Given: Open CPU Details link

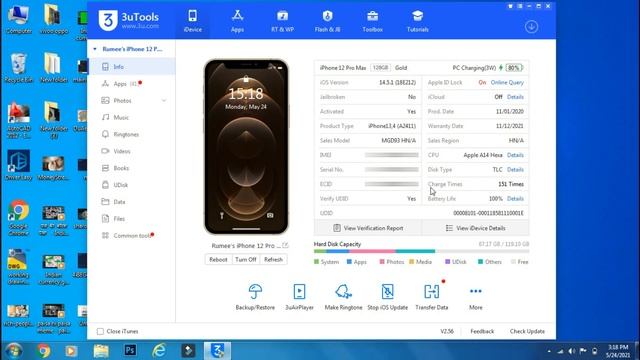Looking at the screenshot, I should tap(515, 155).
